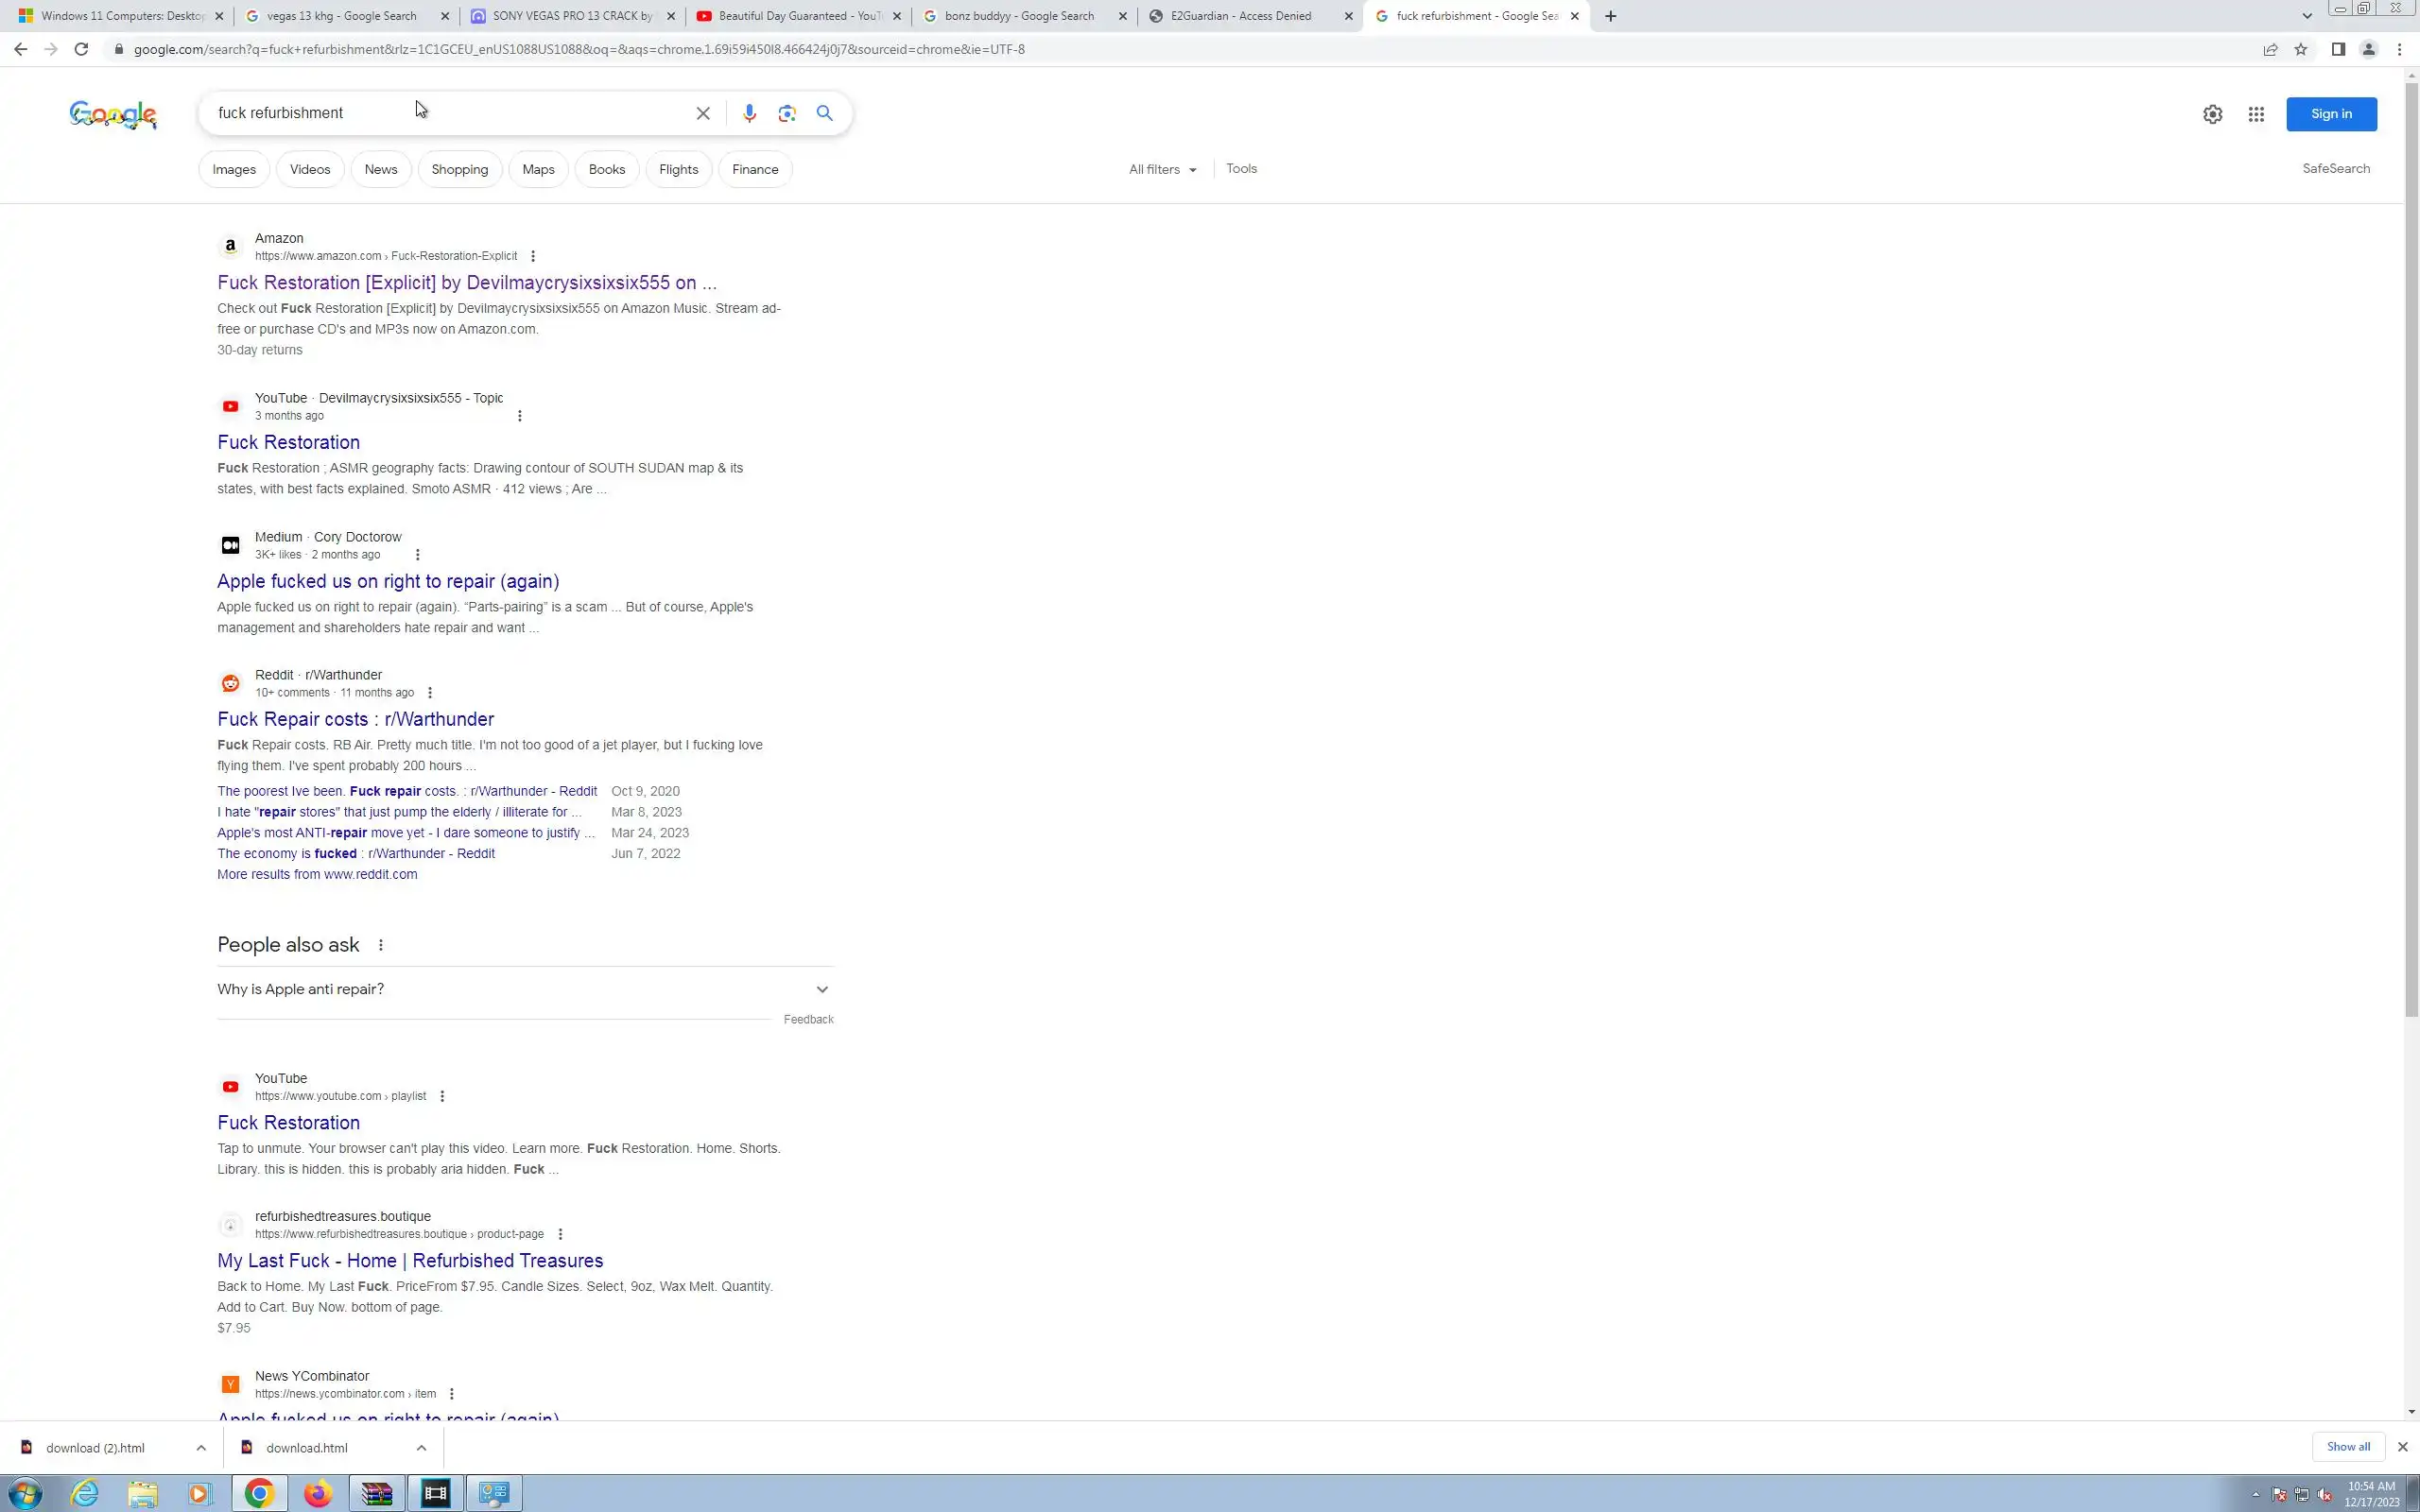Click the blue magnifier search icon

pyautogui.click(x=824, y=113)
